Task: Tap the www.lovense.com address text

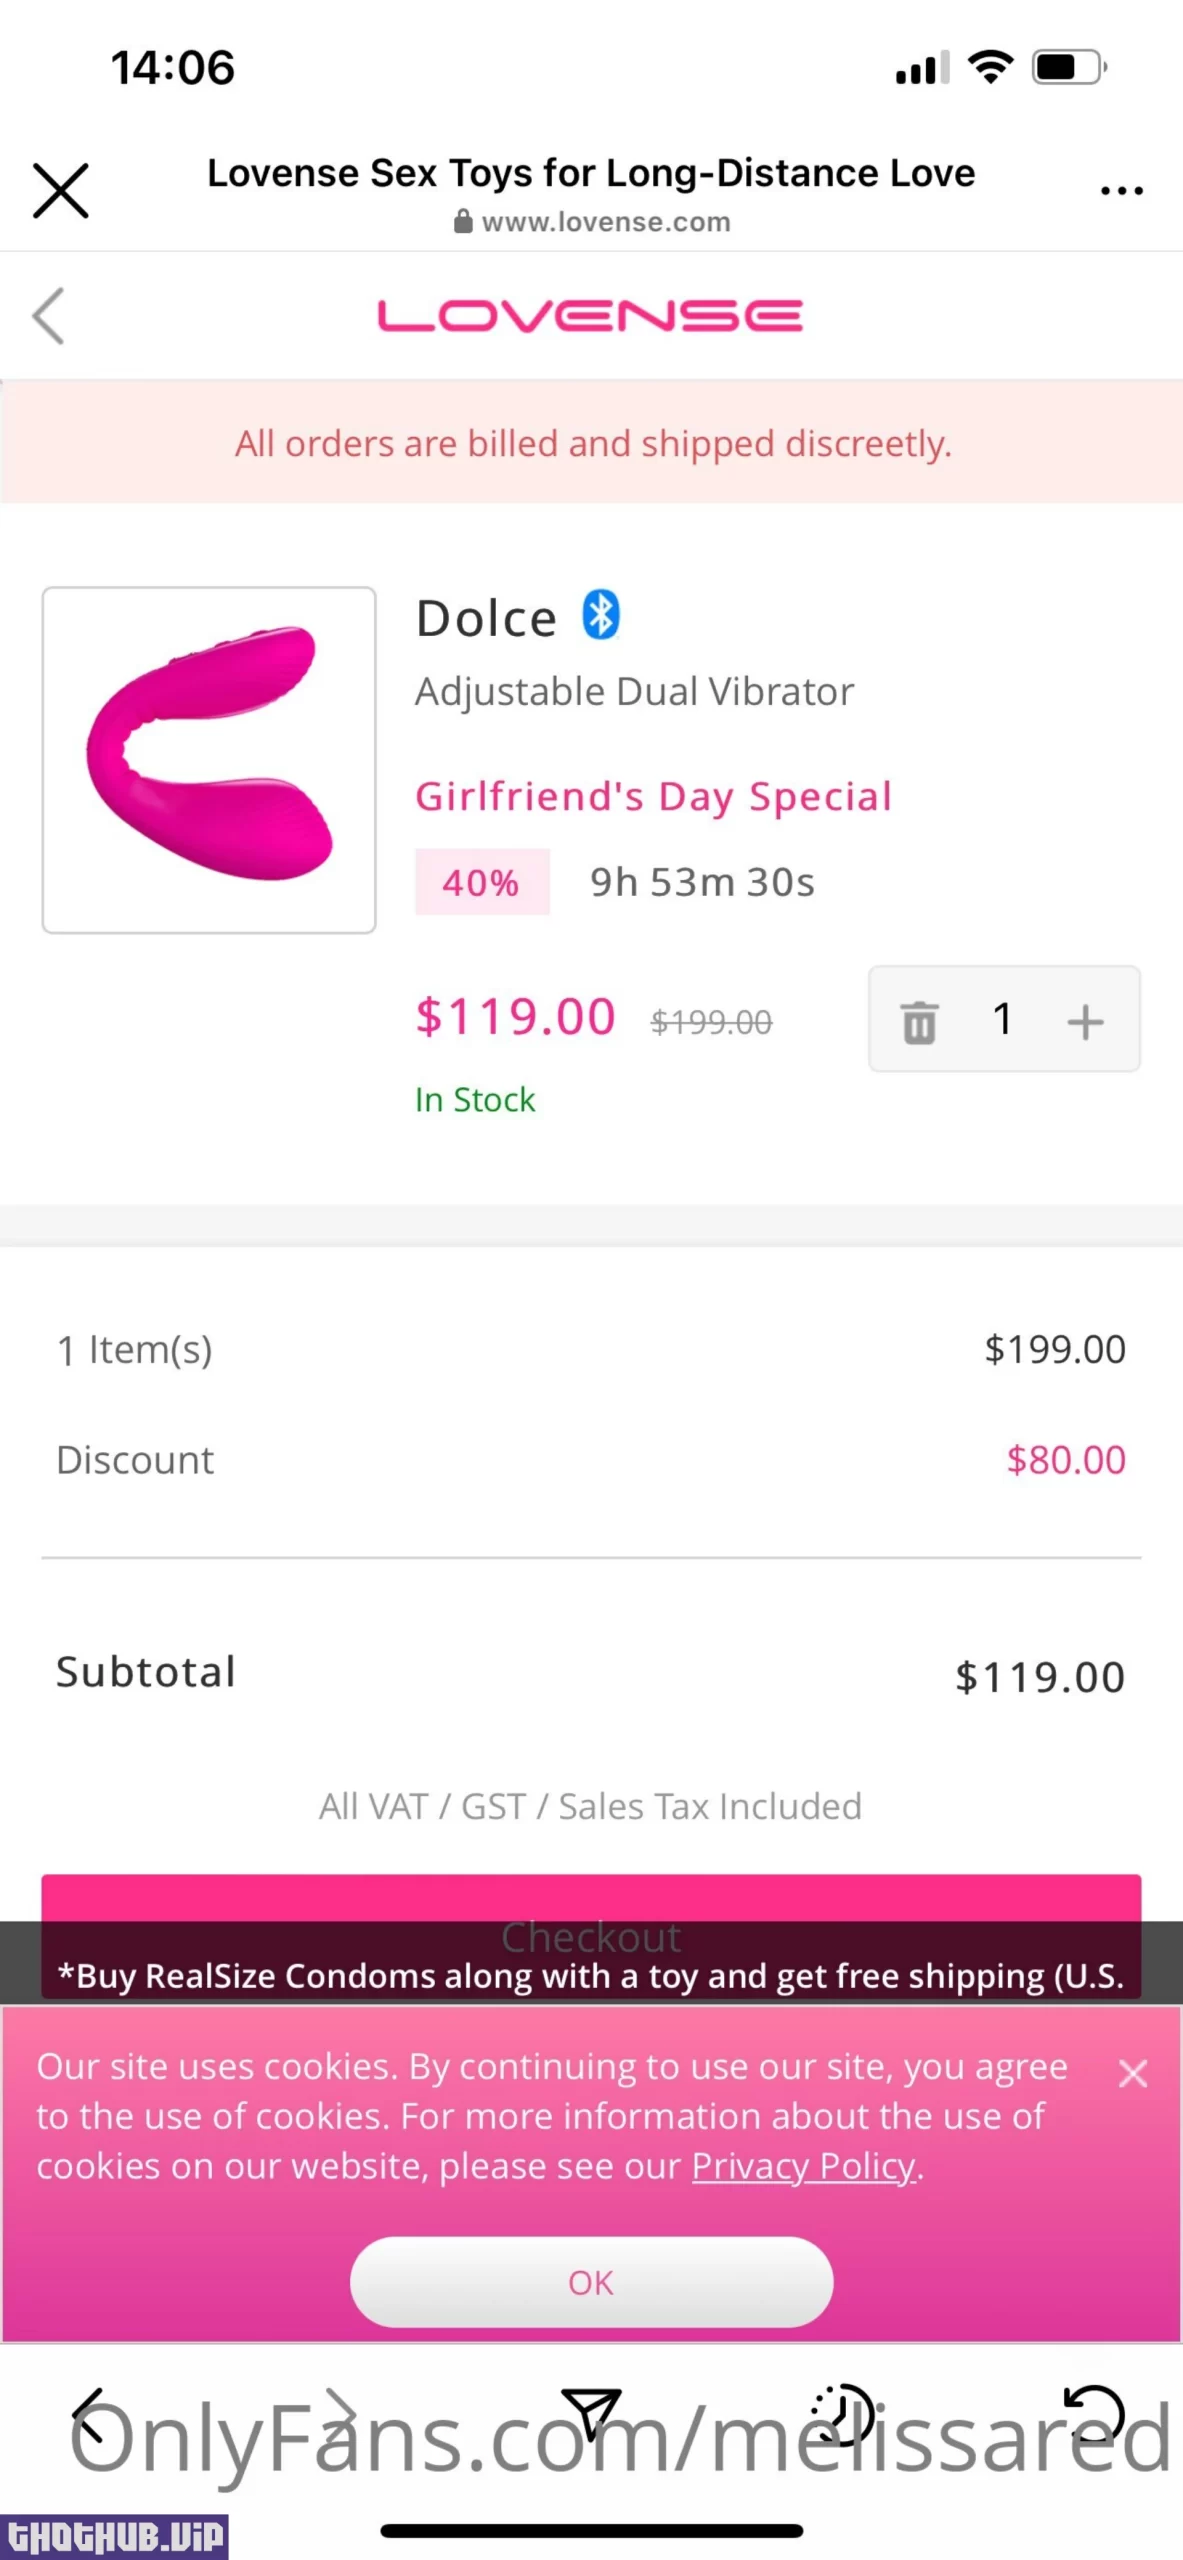Action: 605,222
